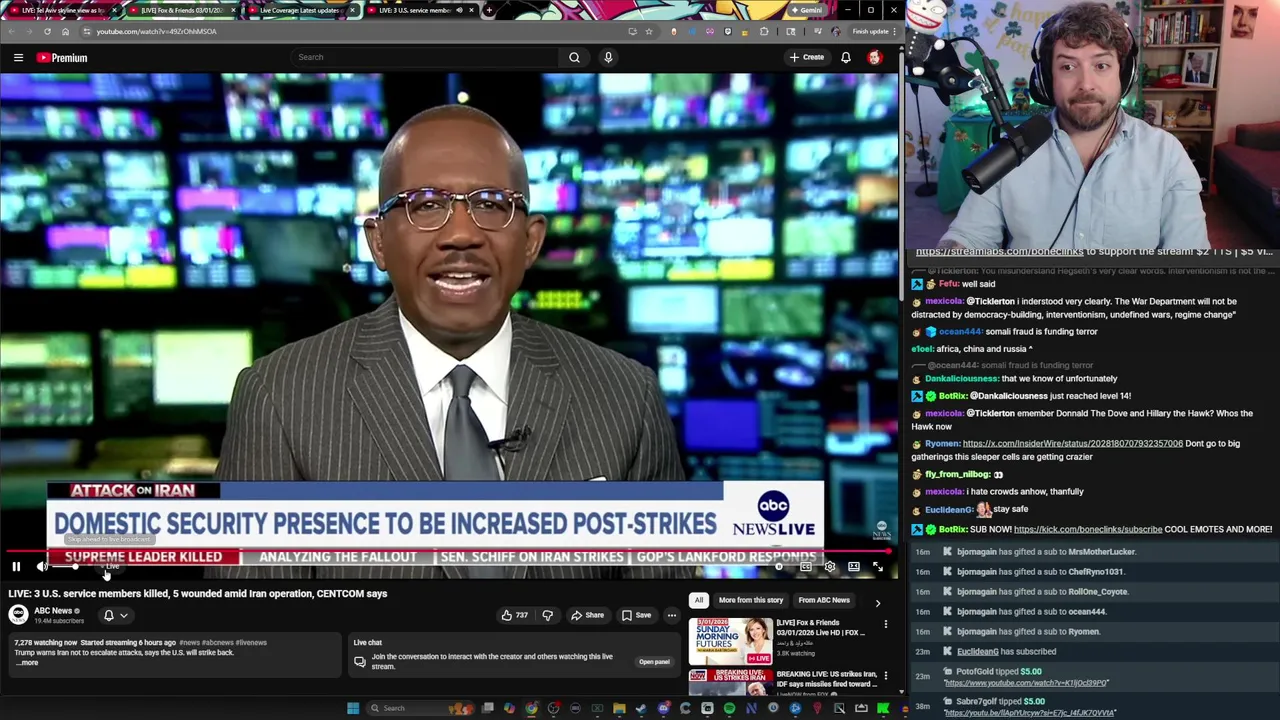Reload the YouTube page

[47, 31]
